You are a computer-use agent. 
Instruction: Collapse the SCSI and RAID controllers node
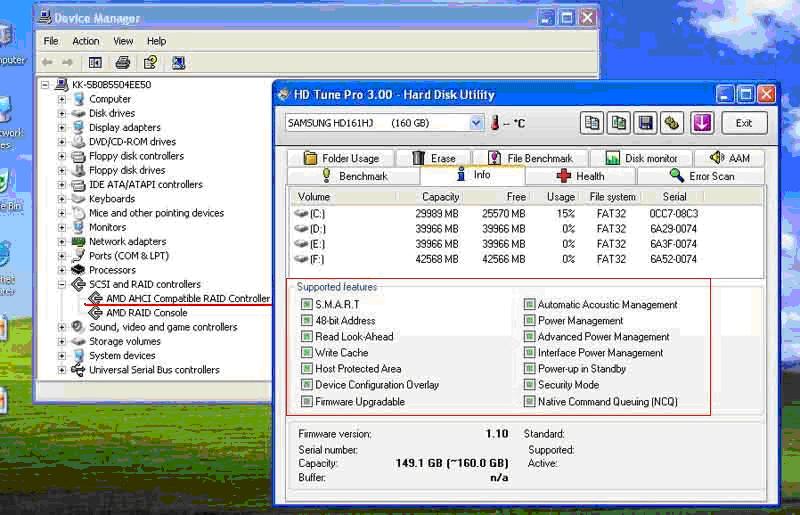click(62, 284)
